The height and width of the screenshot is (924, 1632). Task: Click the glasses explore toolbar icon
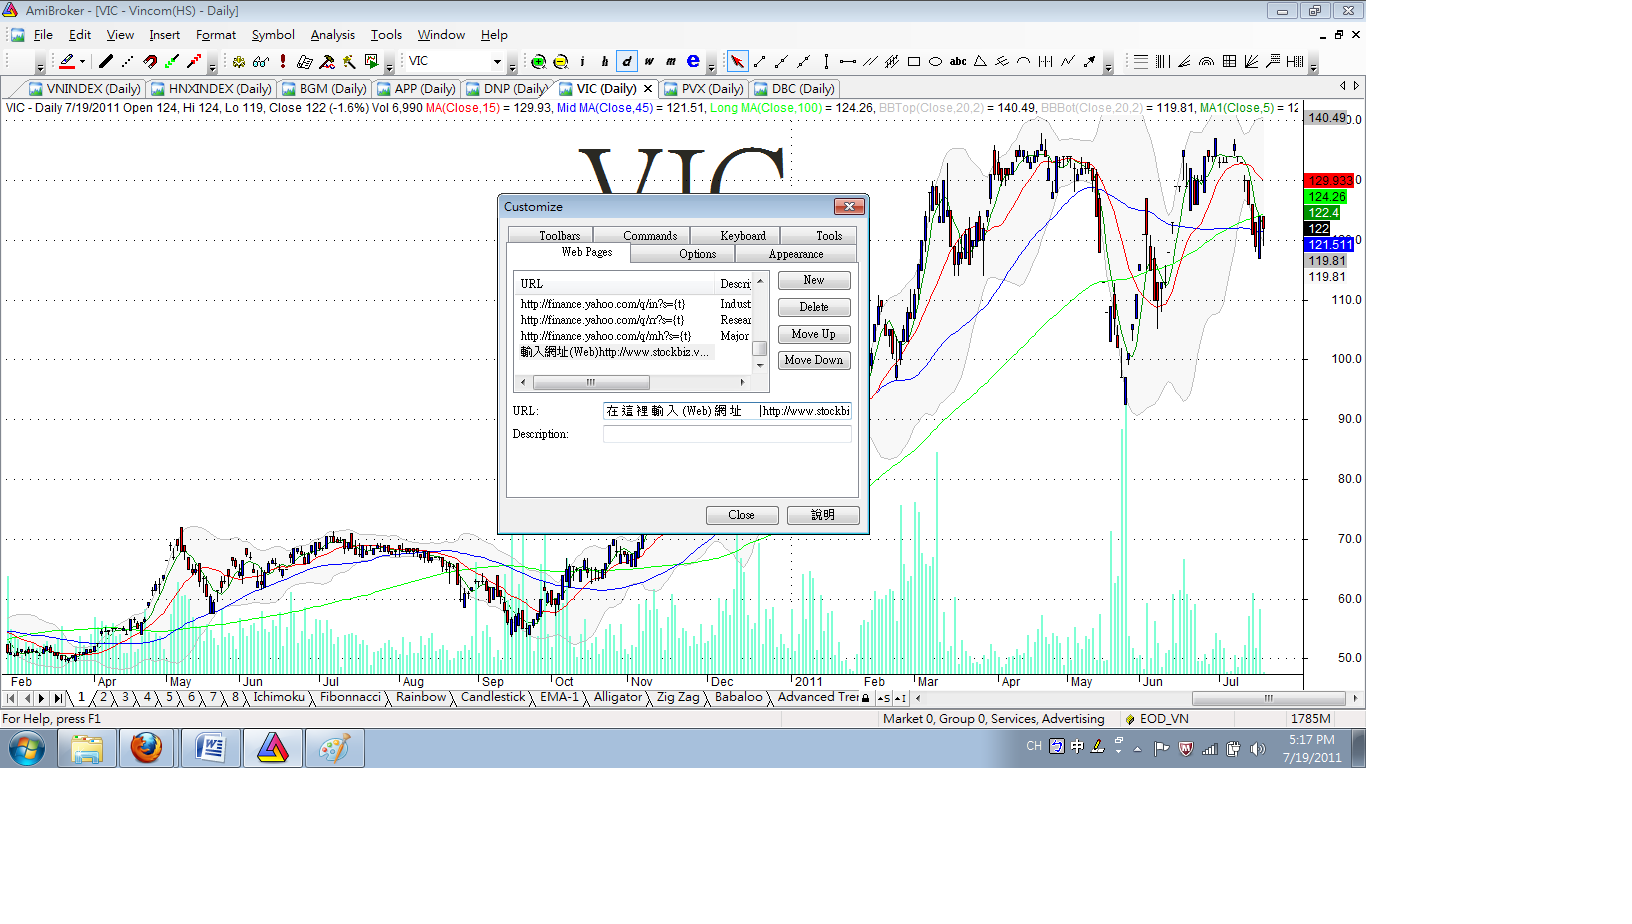261,62
